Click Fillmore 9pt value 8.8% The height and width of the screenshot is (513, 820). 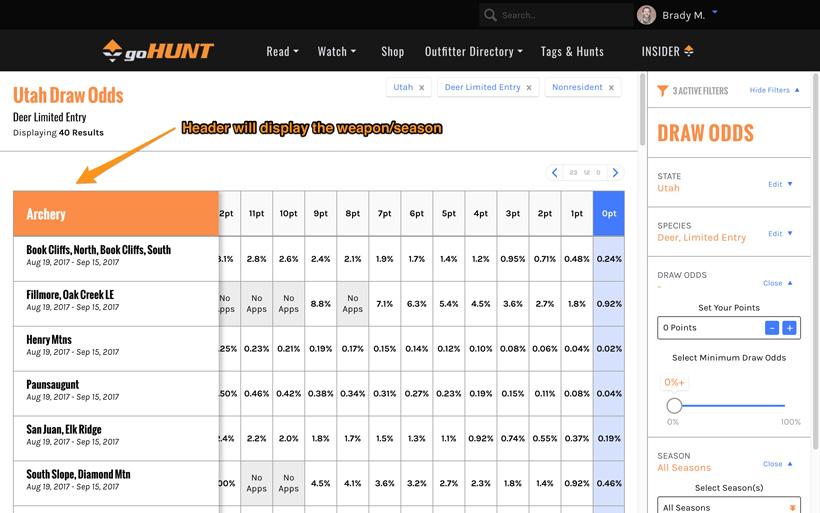tap(321, 304)
